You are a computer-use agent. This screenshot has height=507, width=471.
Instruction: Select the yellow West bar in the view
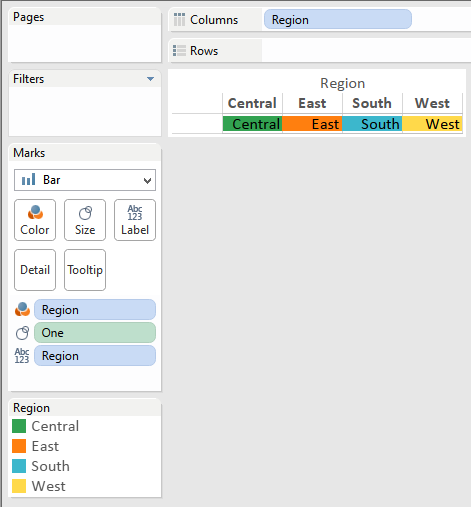[432, 124]
